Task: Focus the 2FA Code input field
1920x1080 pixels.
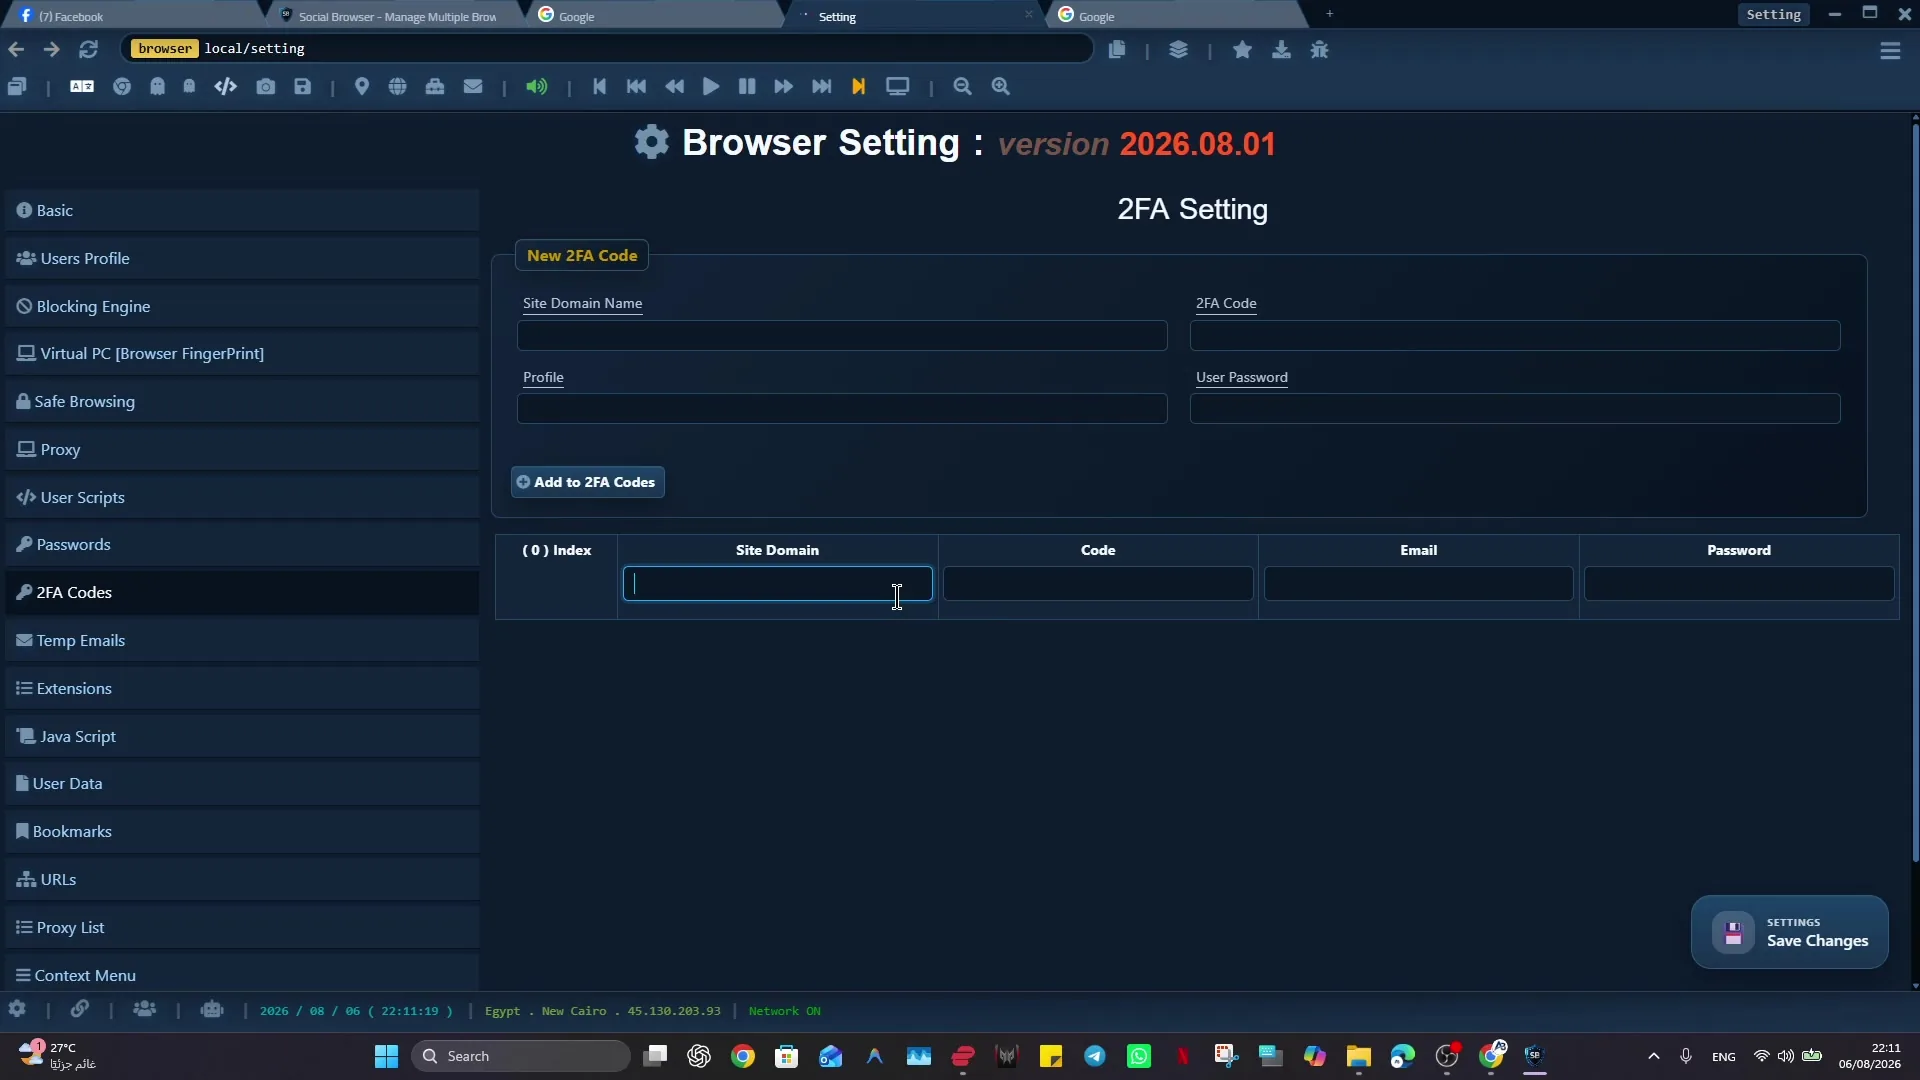Action: coord(1515,336)
